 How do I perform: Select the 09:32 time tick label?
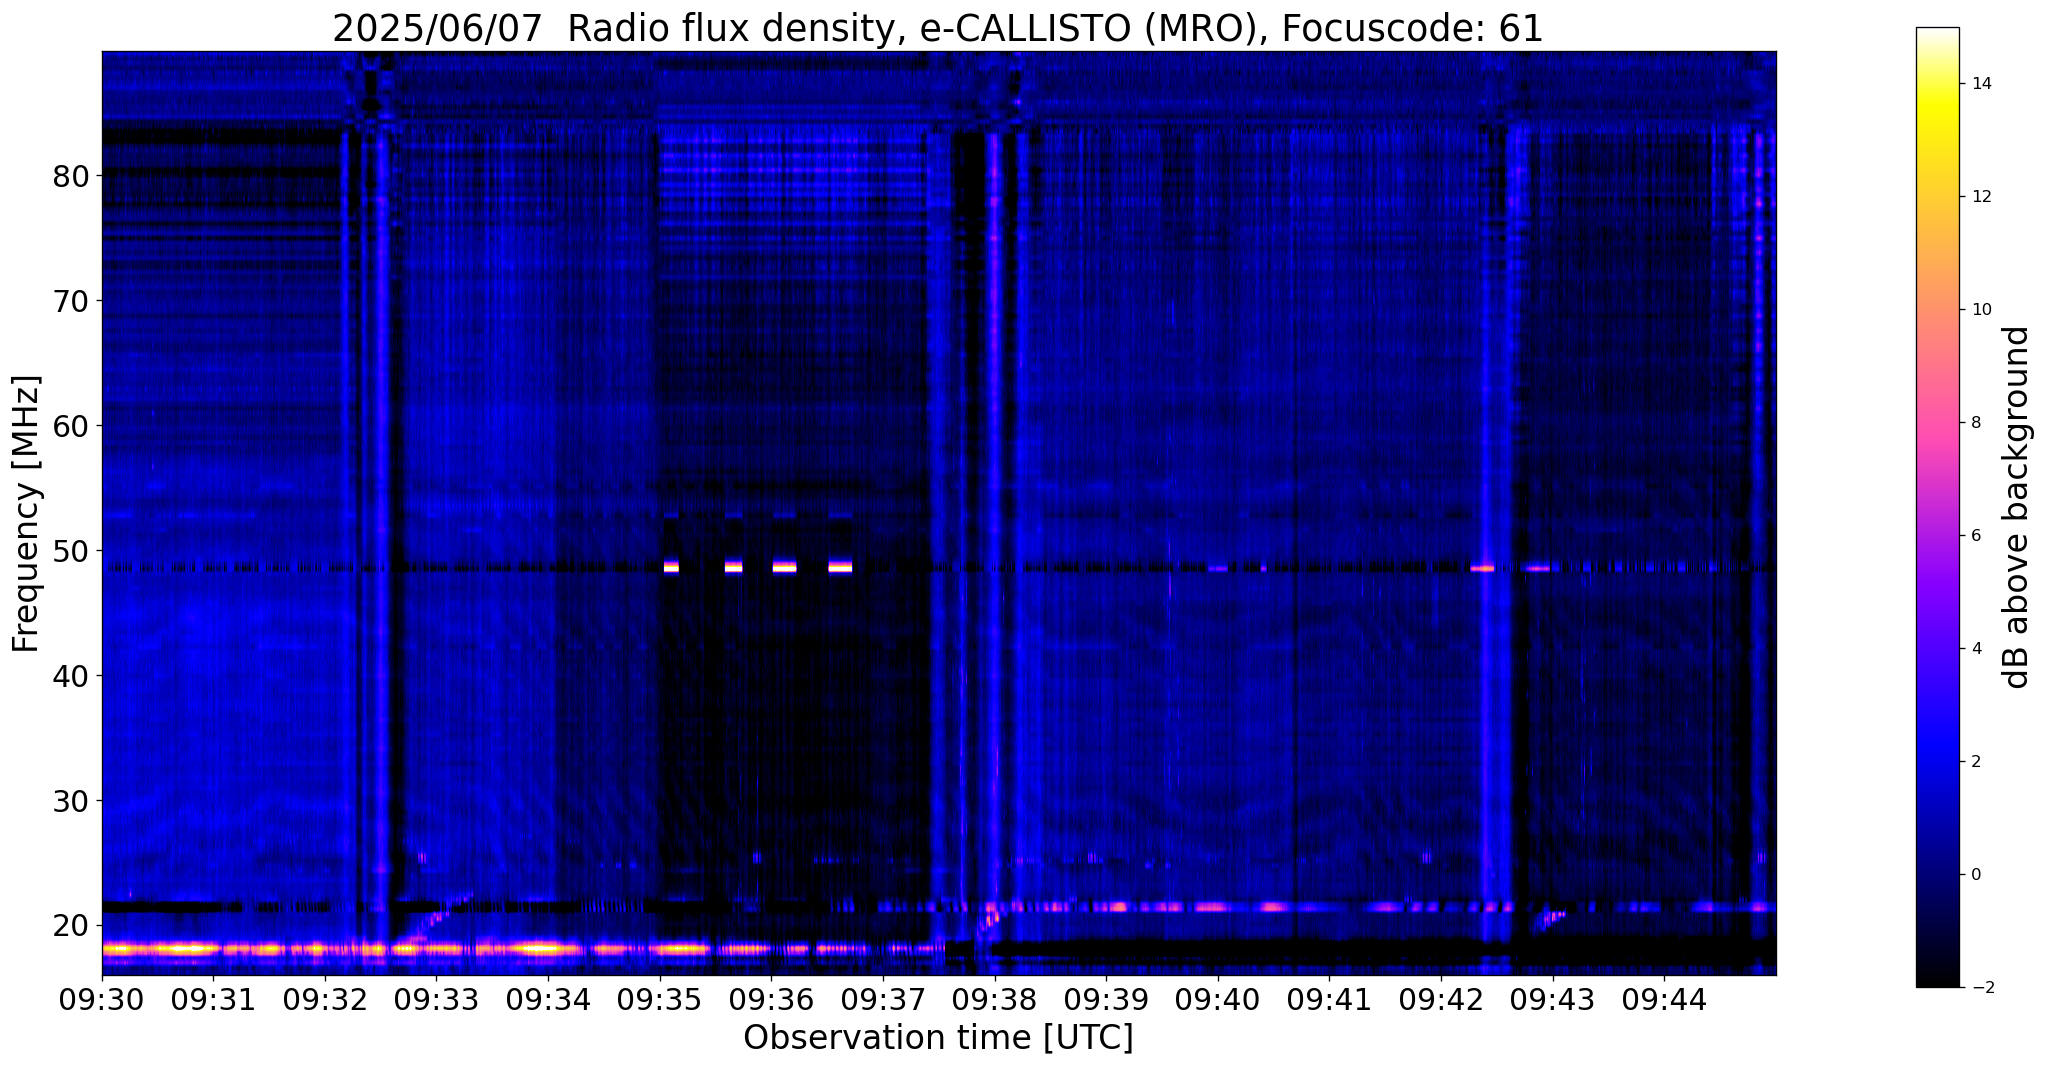coord(325,1001)
